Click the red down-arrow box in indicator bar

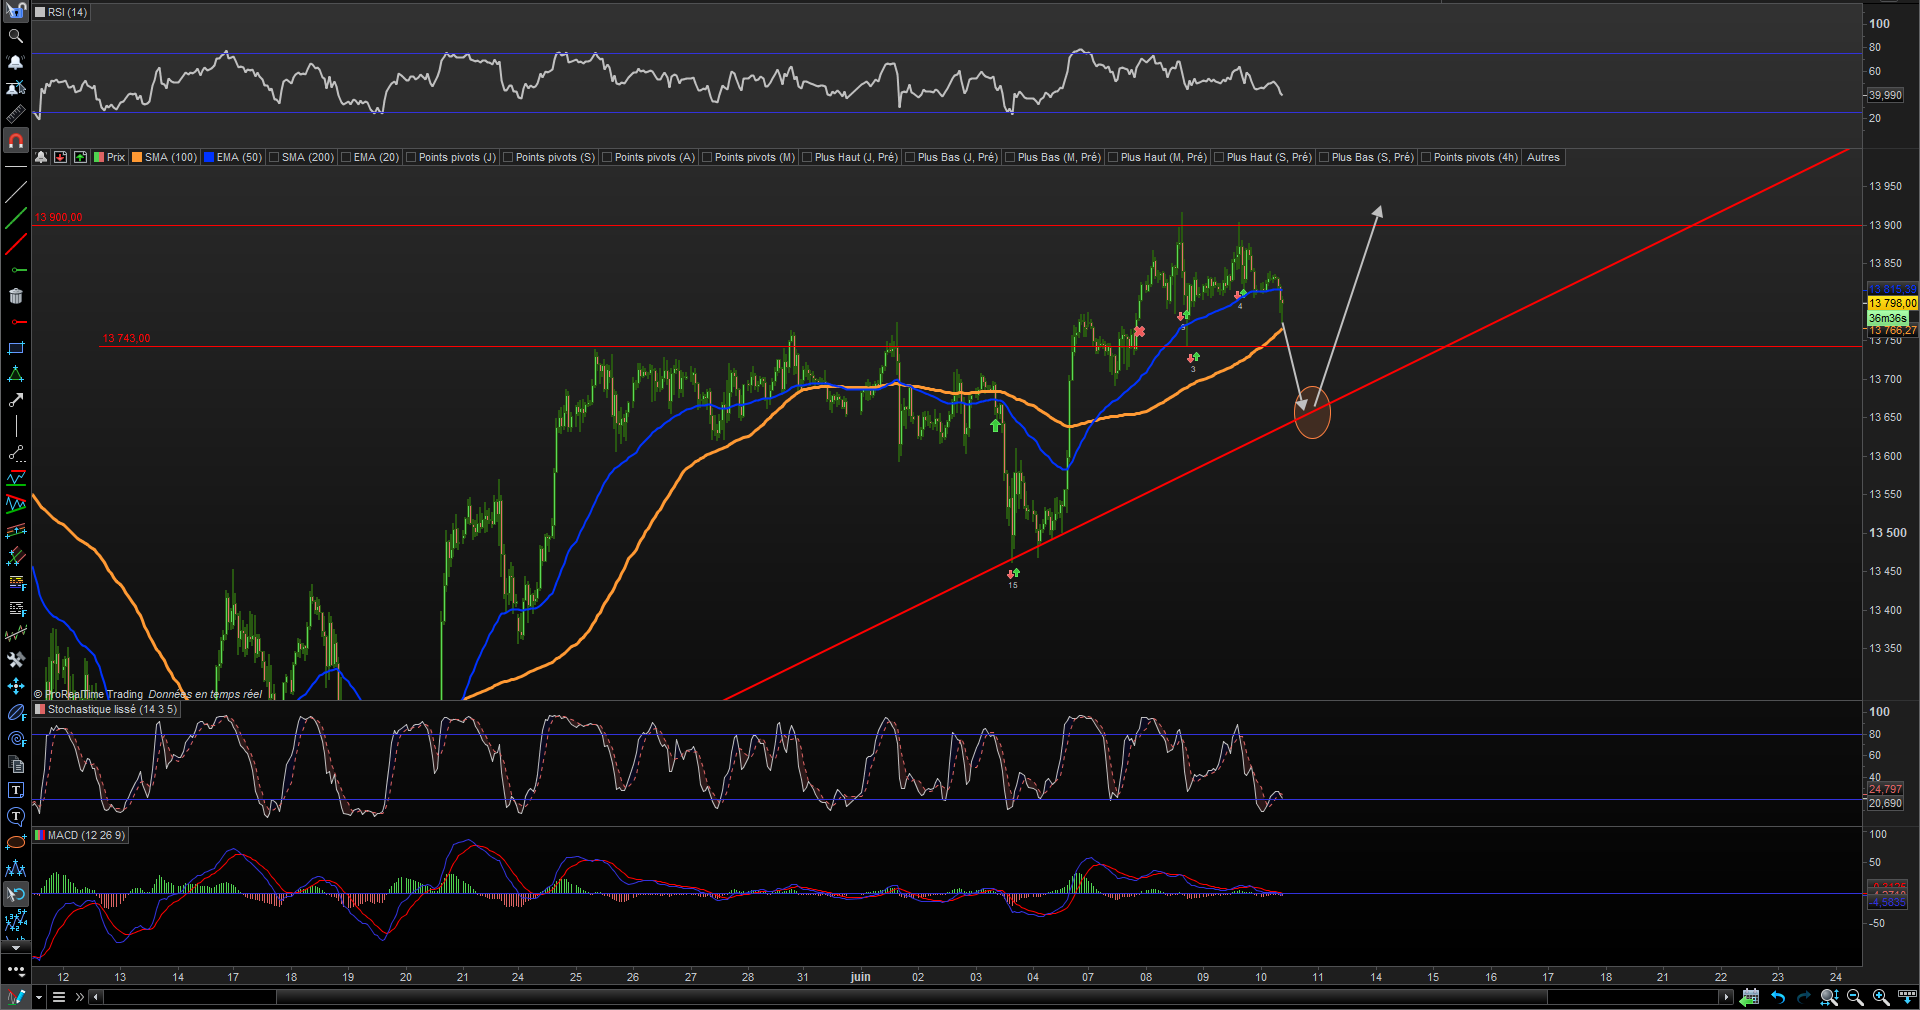[61, 157]
